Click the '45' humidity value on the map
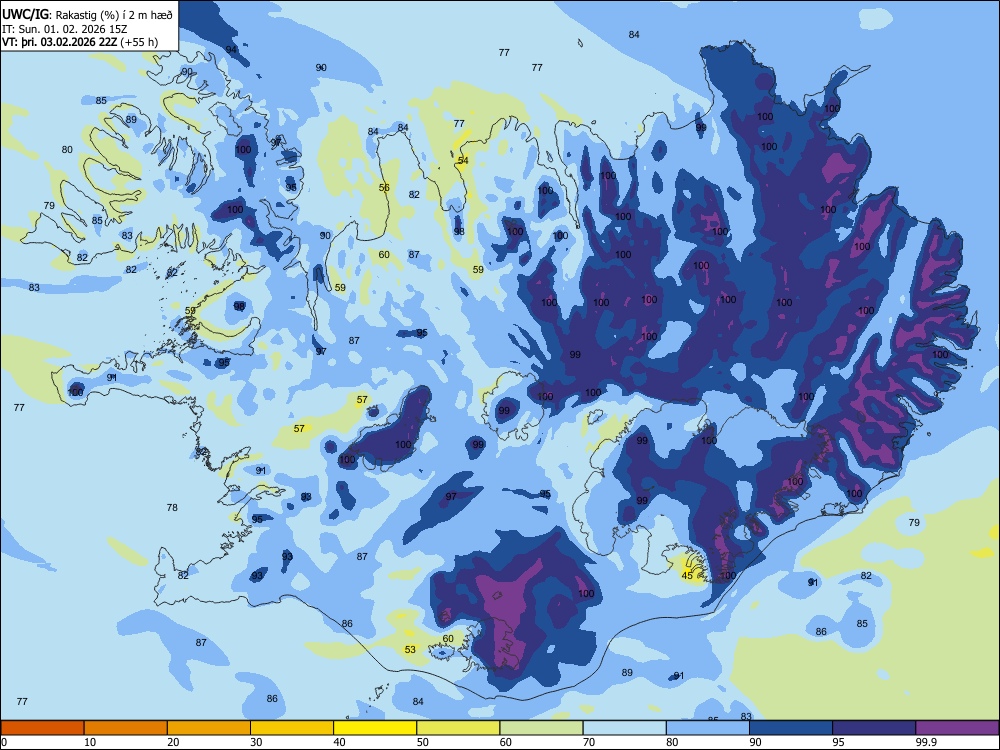This screenshot has height=750, width=1000. pos(687,575)
